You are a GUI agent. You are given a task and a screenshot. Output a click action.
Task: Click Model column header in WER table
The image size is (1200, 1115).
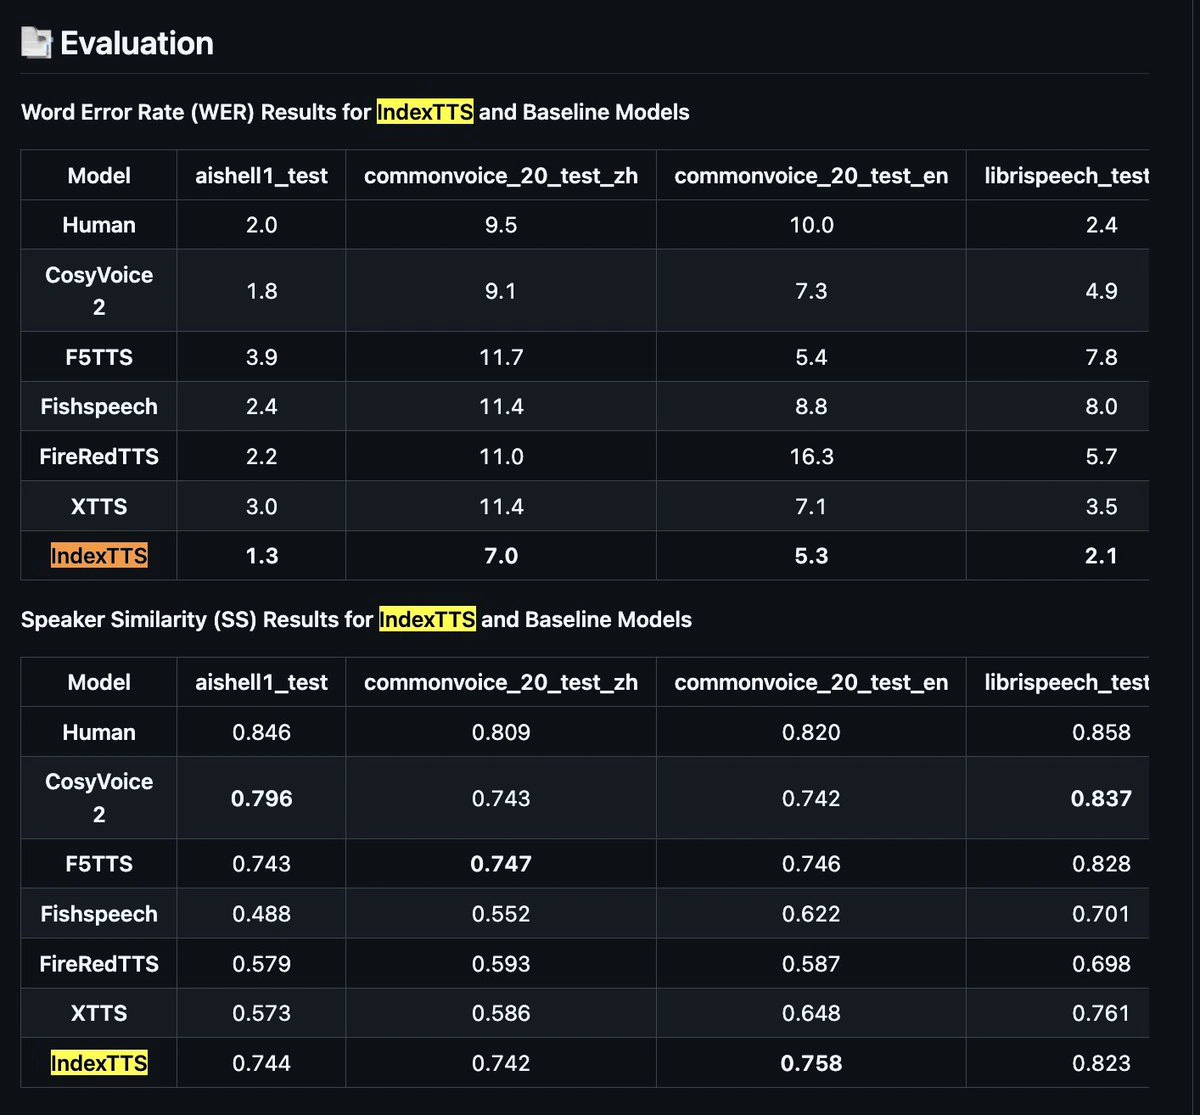coord(99,176)
